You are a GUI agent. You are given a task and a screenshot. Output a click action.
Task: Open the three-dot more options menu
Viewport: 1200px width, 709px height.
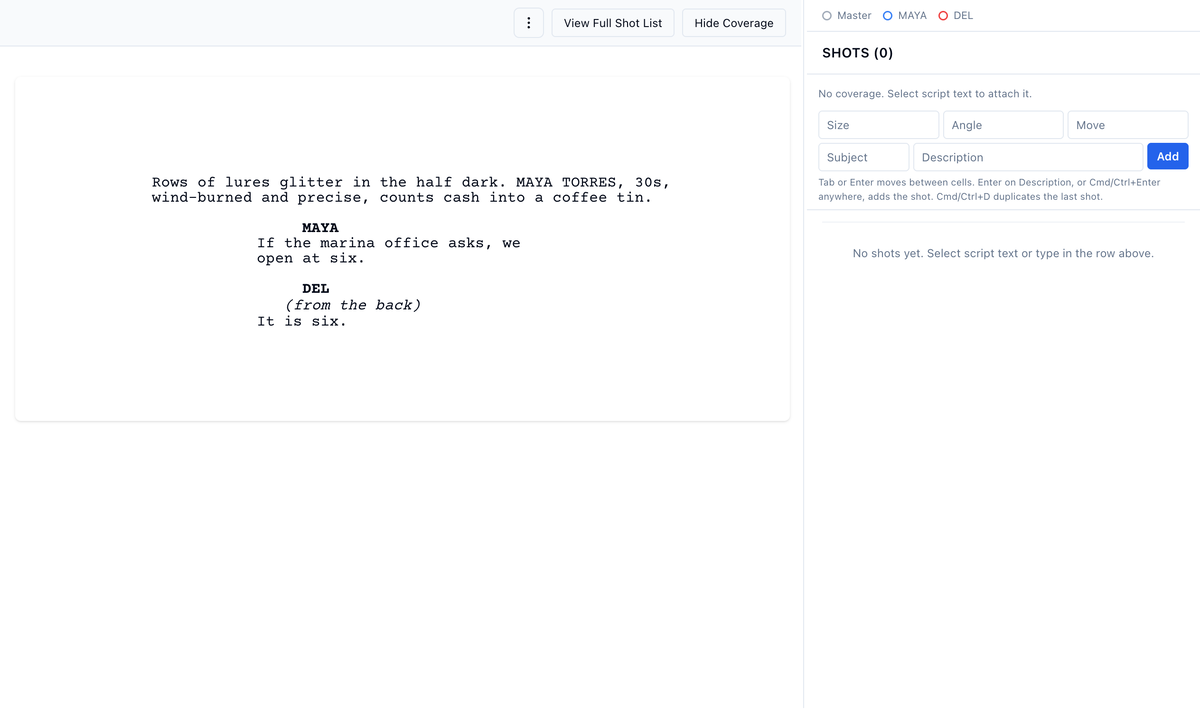(x=529, y=23)
